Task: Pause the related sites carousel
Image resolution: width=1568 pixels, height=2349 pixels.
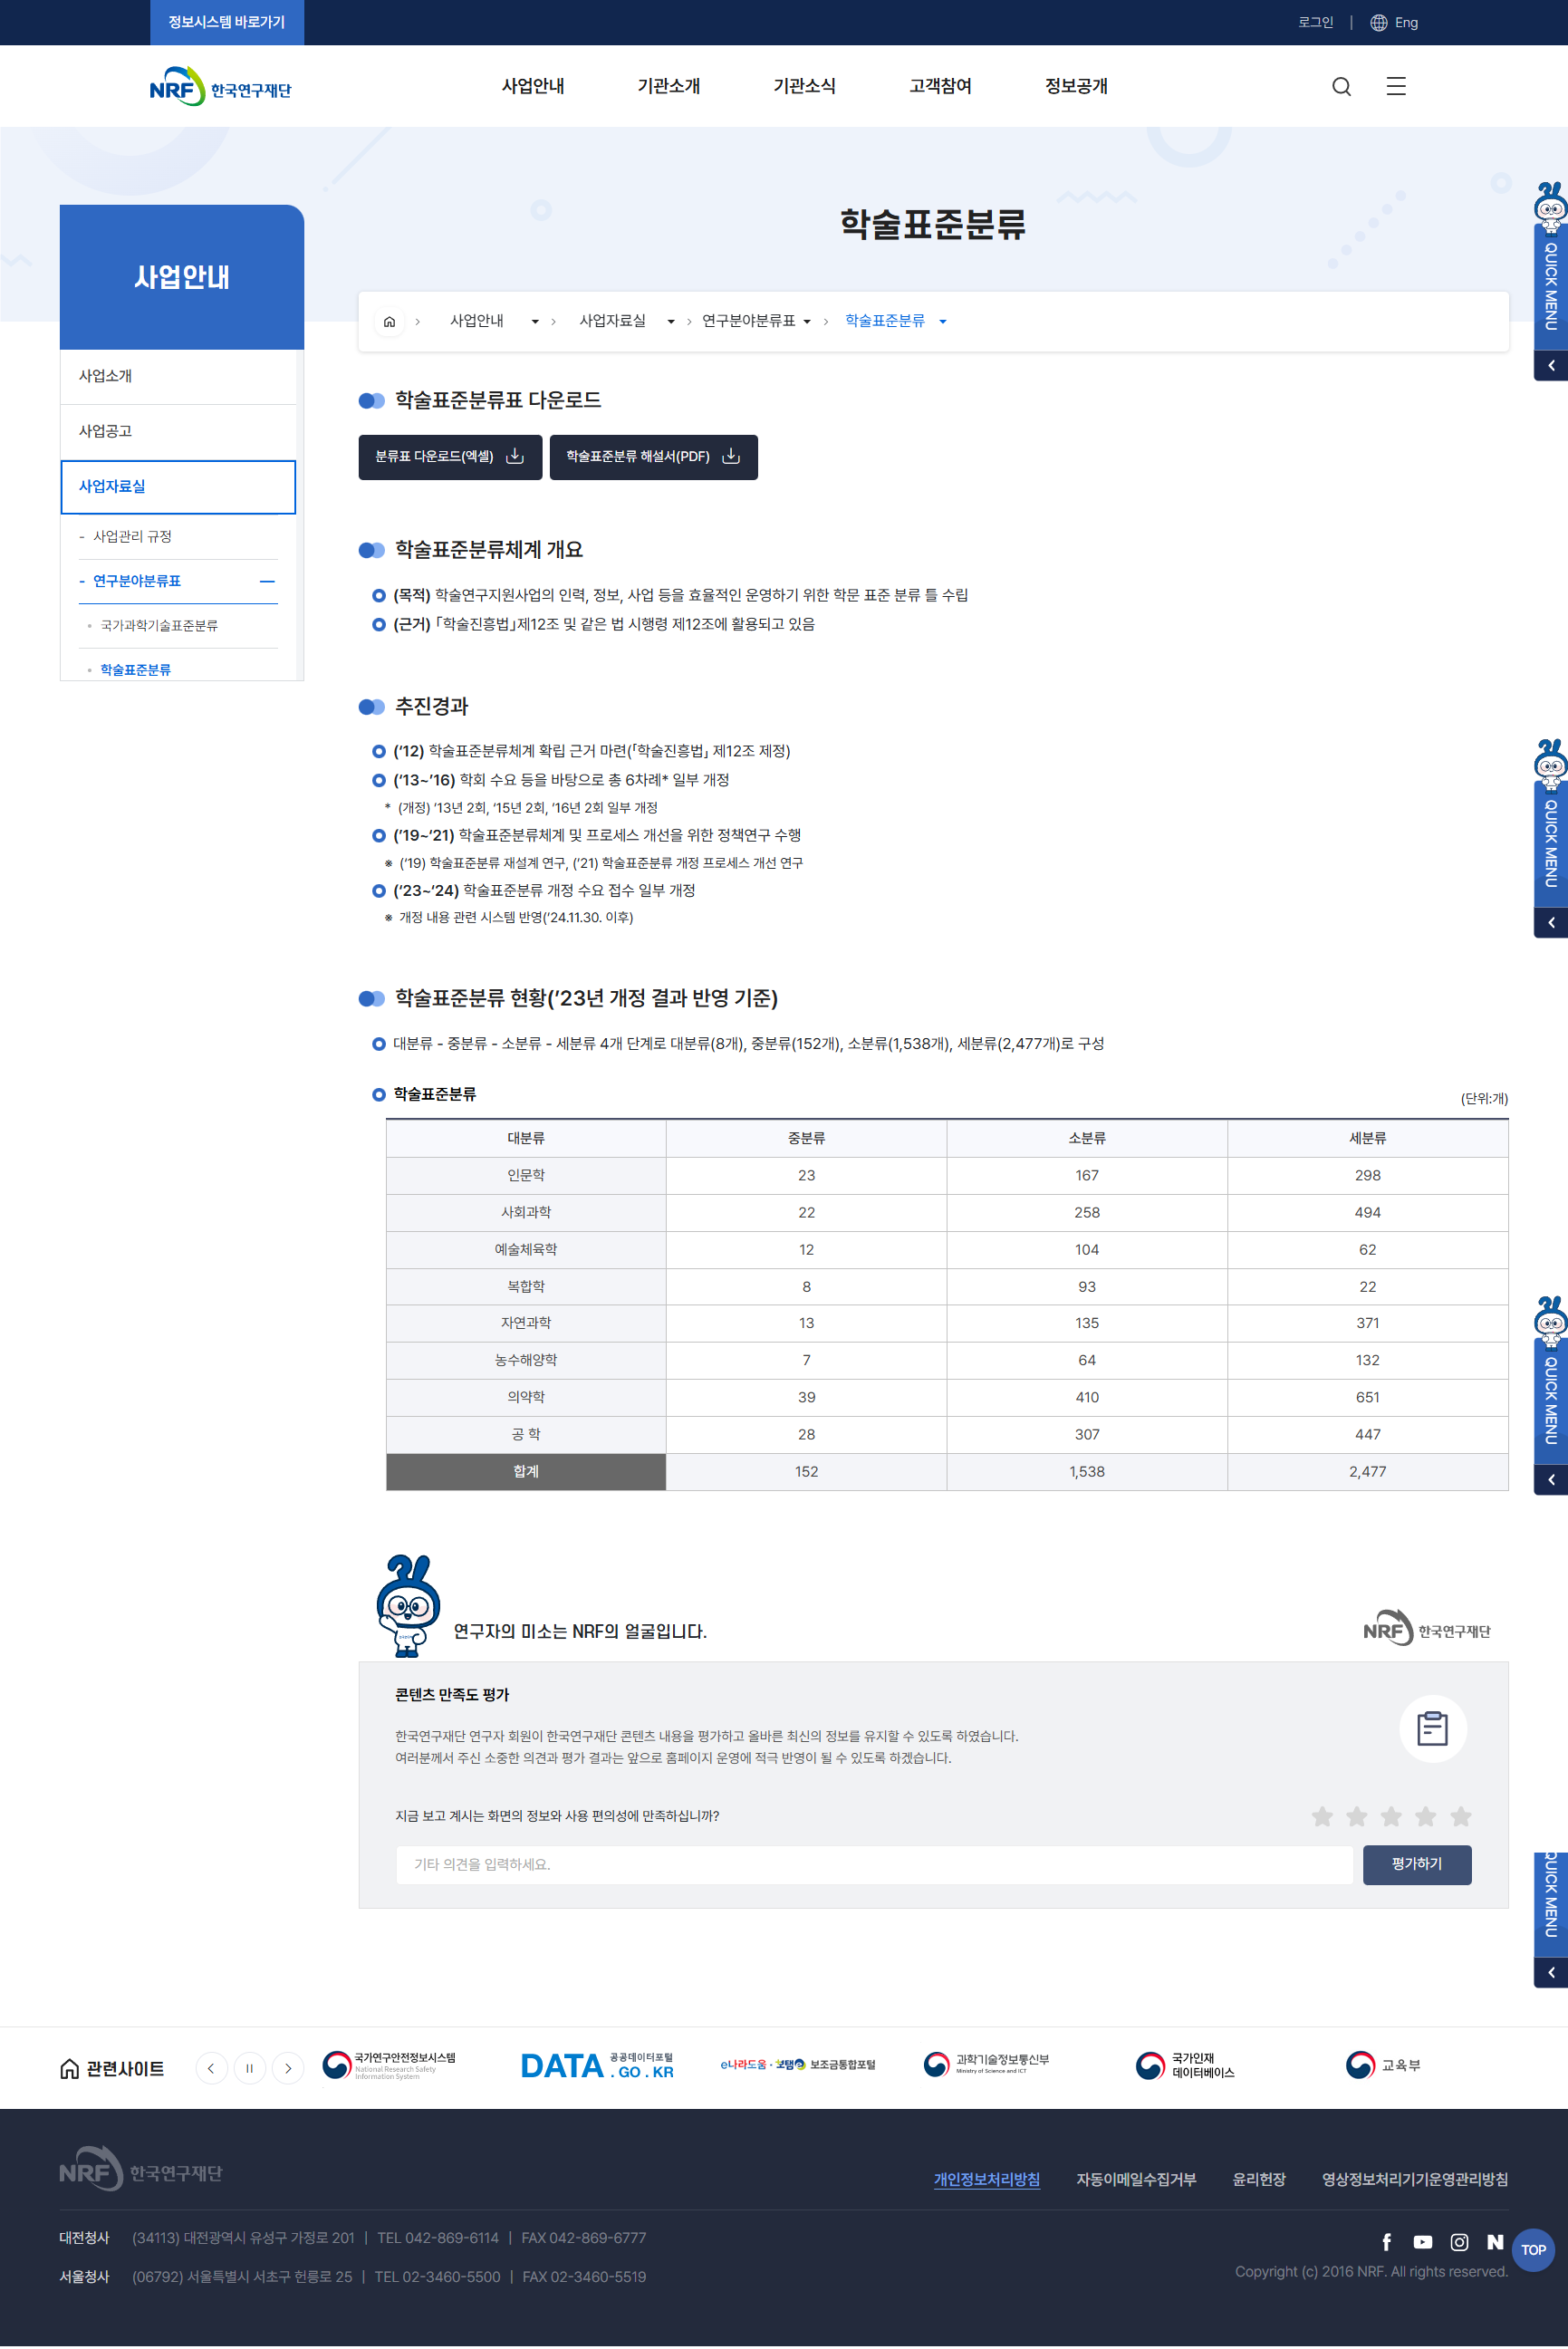Action: pyautogui.click(x=249, y=2068)
